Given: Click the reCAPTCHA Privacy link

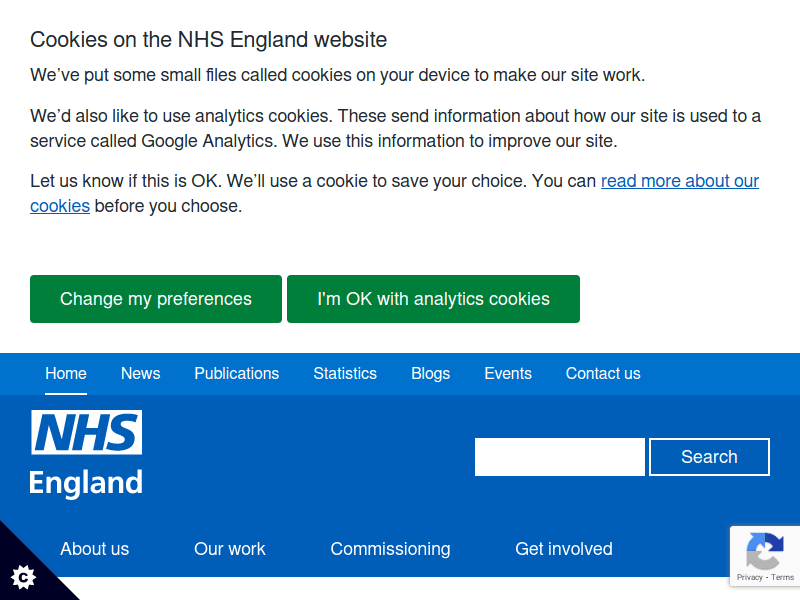Looking at the screenshot, I should point(749,578).
